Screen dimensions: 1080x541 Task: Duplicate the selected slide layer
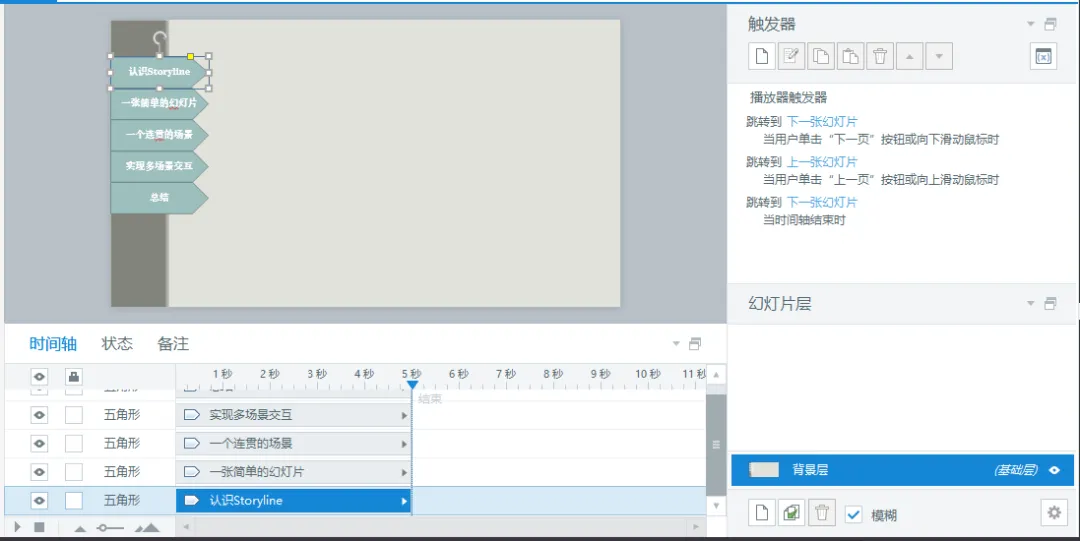(x=791, y=513)
